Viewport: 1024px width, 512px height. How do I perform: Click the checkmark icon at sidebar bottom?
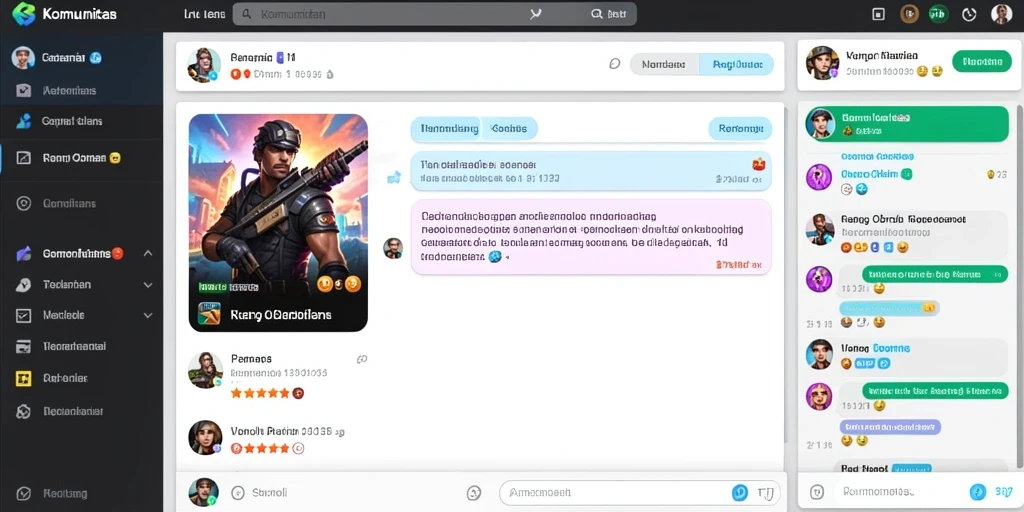pos(23,494)
